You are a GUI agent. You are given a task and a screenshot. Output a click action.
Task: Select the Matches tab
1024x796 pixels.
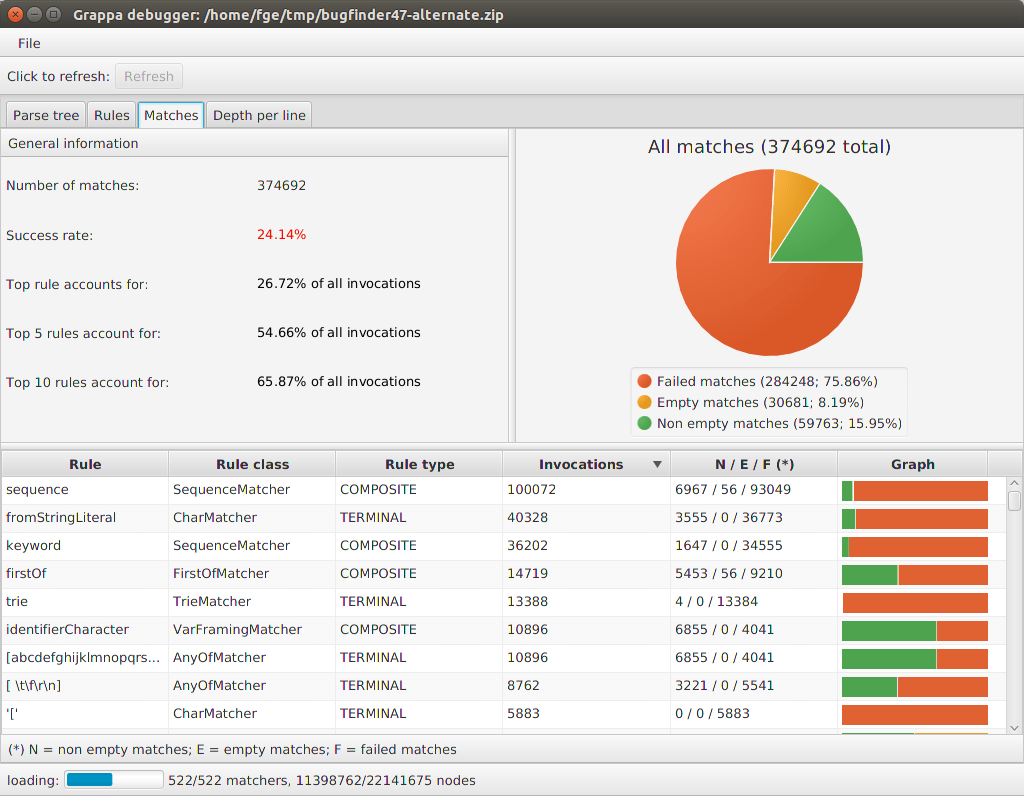[x=171, y=116]
